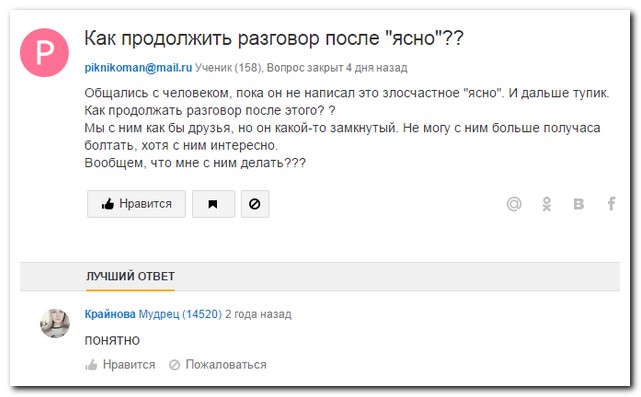Report the answer via Пожаловаться

coord(218,364)
